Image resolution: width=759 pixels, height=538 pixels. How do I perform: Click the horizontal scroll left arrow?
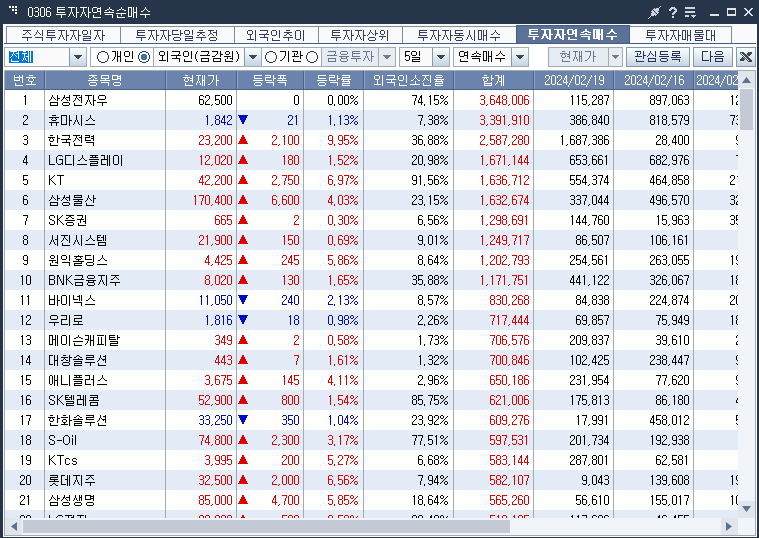(13, 526)
